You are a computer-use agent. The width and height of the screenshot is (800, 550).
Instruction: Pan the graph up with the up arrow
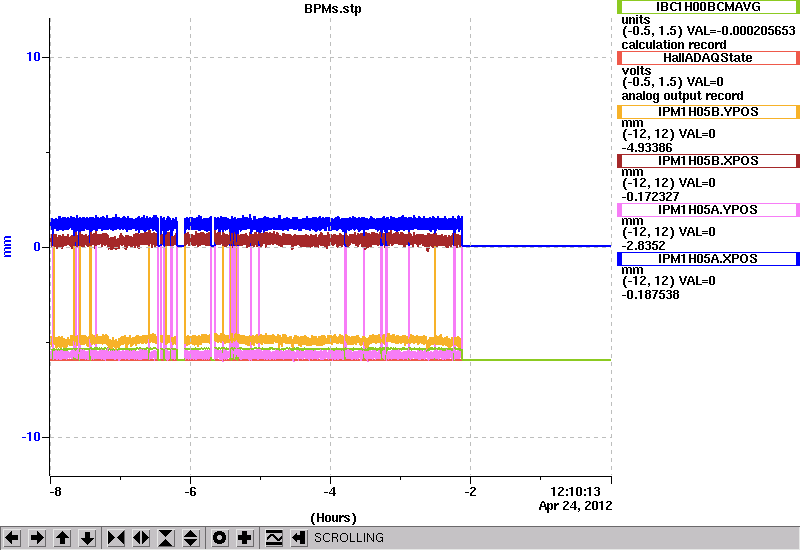pos(62,538)
